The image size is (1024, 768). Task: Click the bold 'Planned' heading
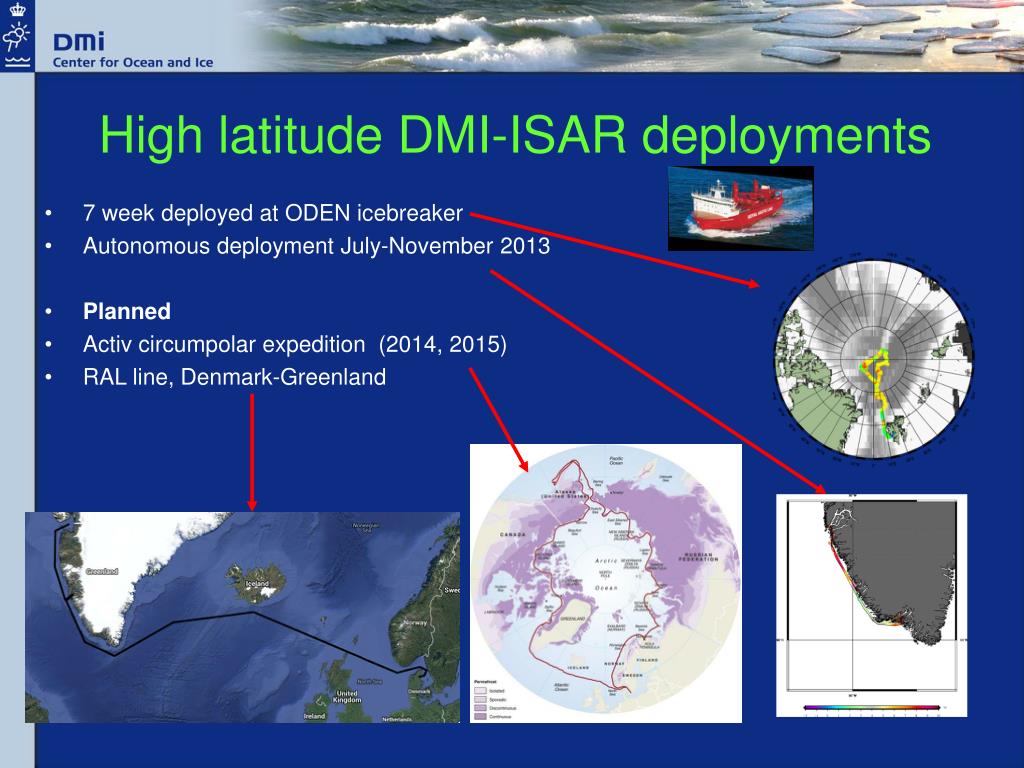(x=127, y=312)
